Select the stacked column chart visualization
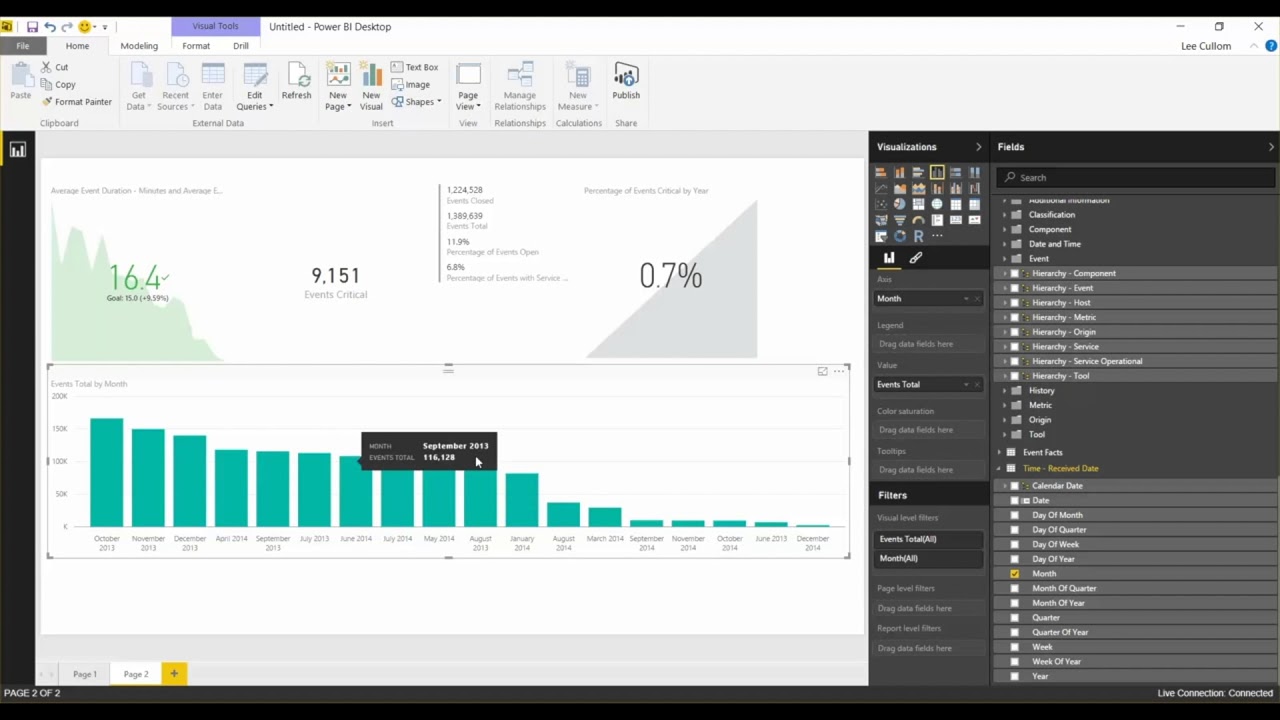1280x720 pixels. [x=900, y=172]
